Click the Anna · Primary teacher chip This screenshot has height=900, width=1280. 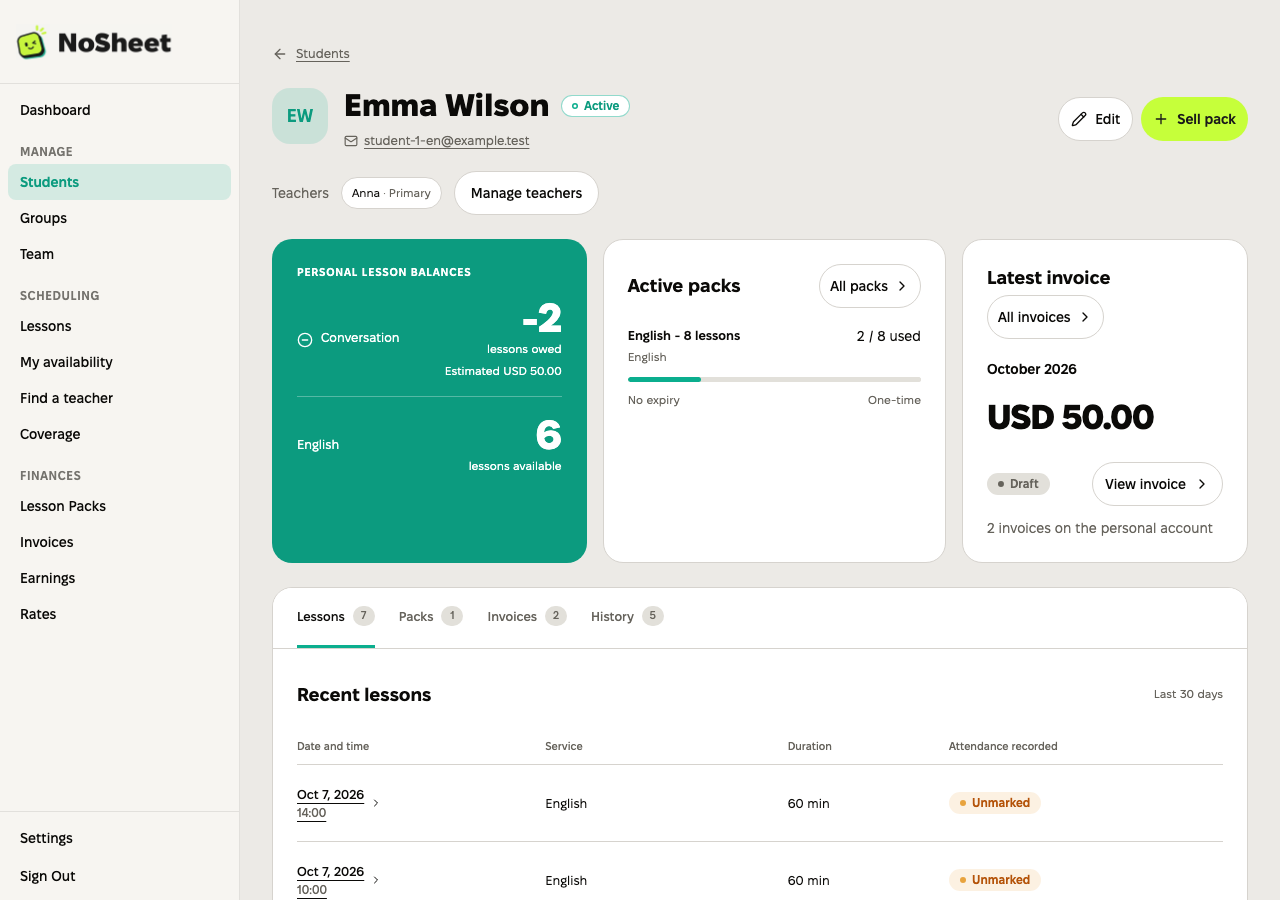[391, 193]
